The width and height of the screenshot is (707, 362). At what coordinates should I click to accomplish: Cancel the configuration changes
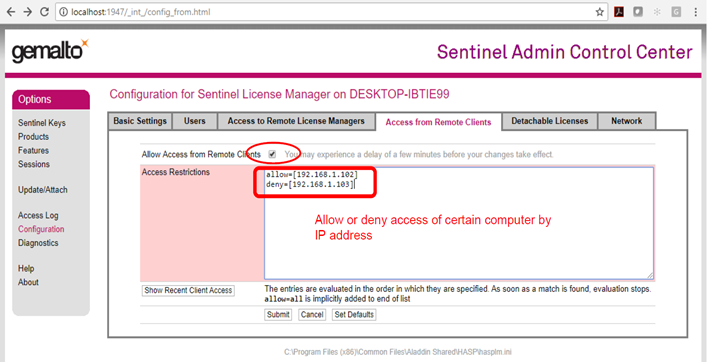312,315
